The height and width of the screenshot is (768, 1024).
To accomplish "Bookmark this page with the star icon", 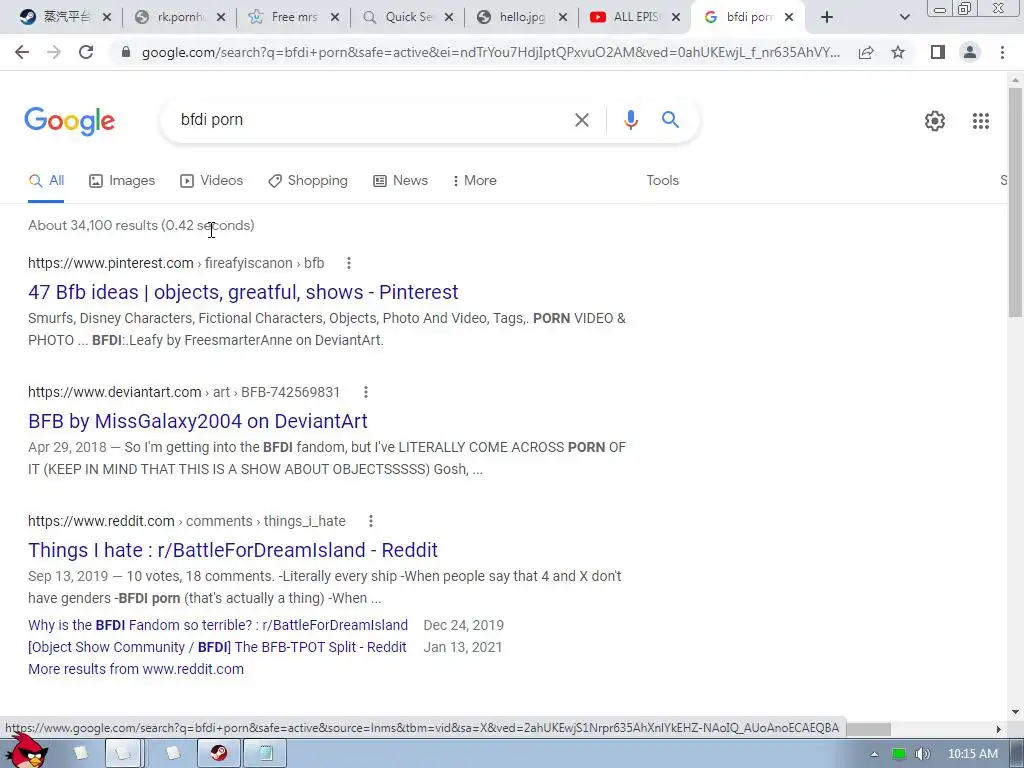I will coord(898,52).
